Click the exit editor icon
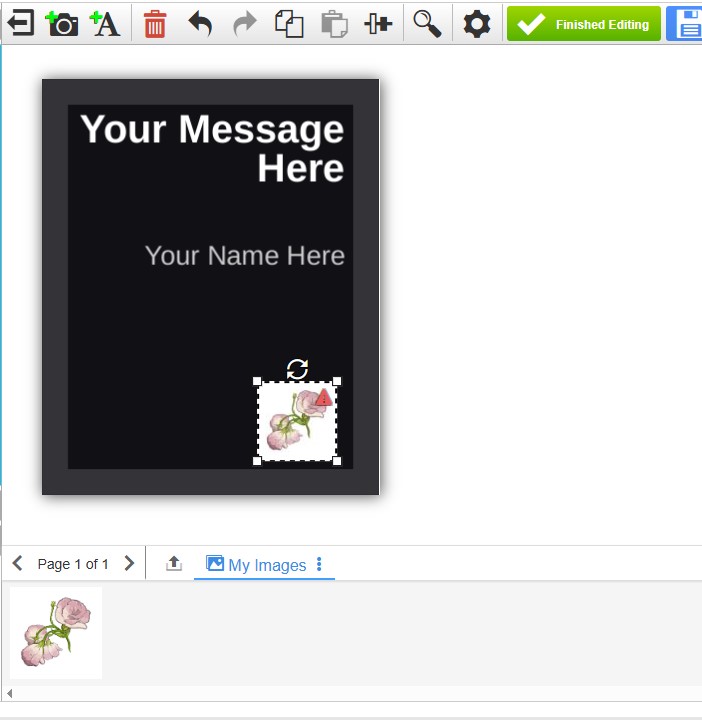 (x=21, y=23)
